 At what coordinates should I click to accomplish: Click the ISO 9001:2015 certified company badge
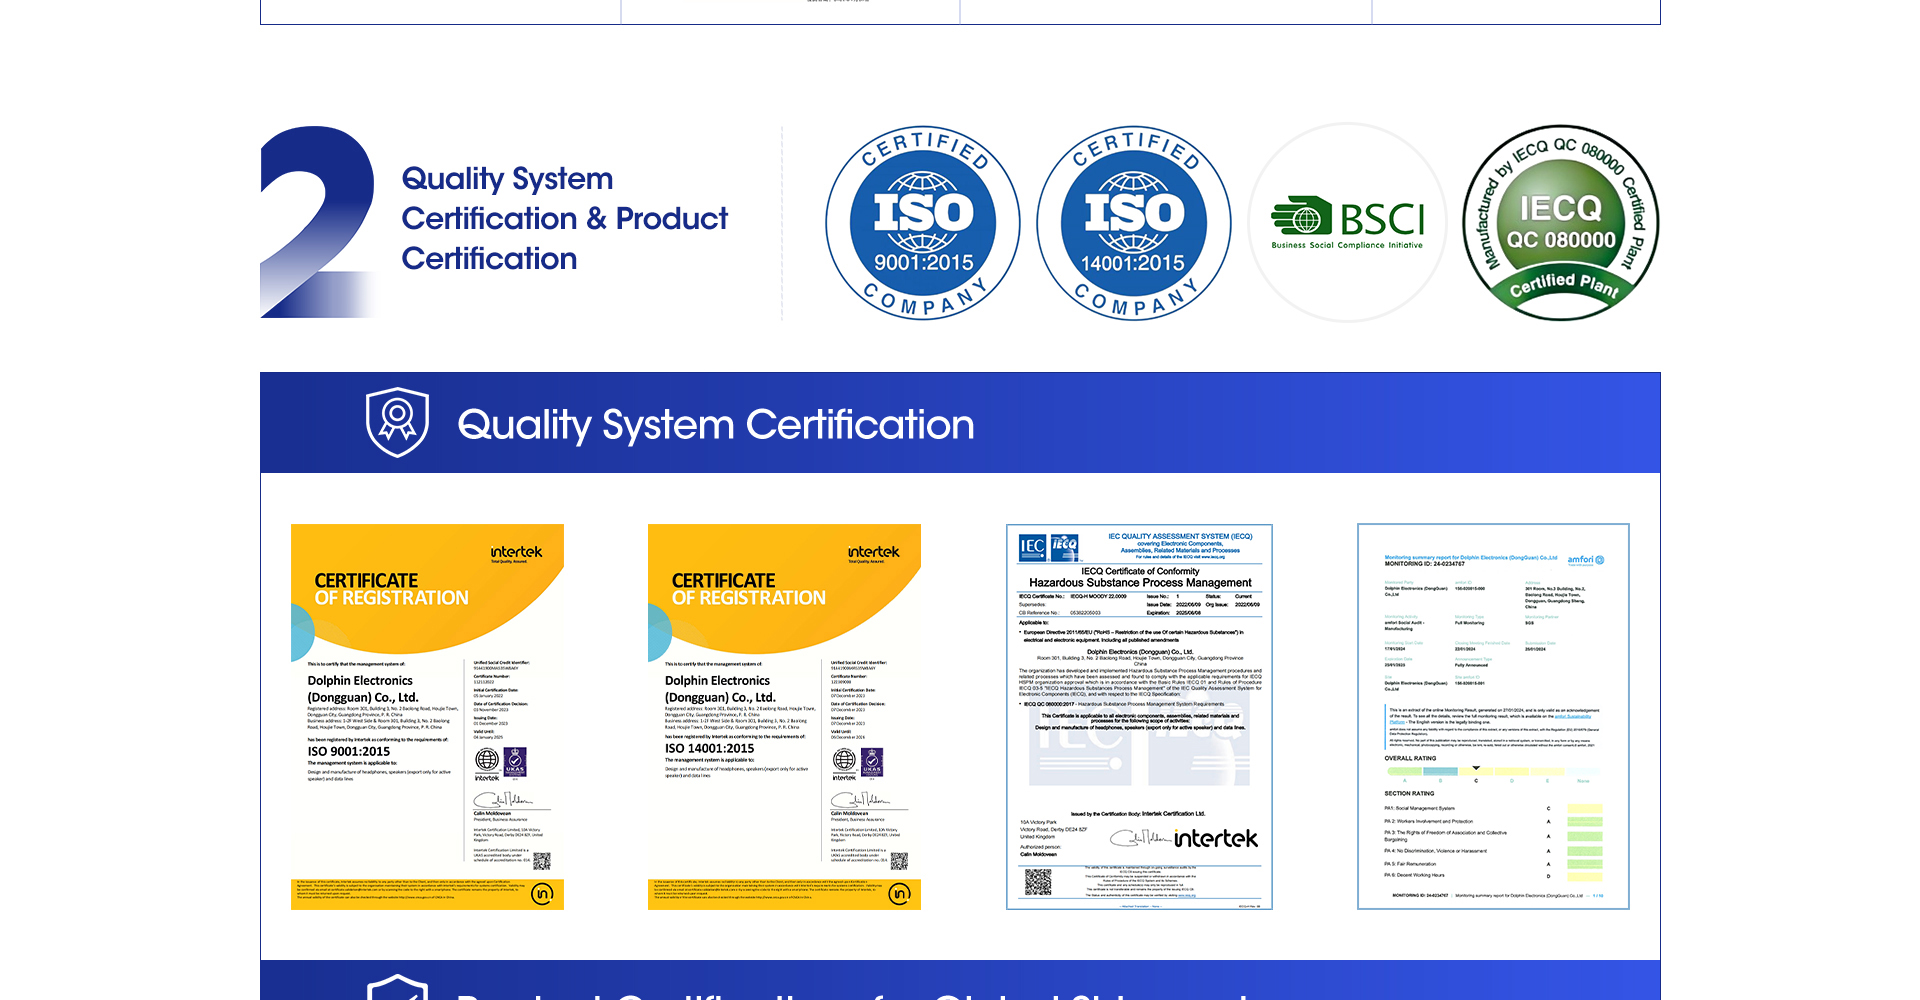pyautogui.click(x=922, y=224)
